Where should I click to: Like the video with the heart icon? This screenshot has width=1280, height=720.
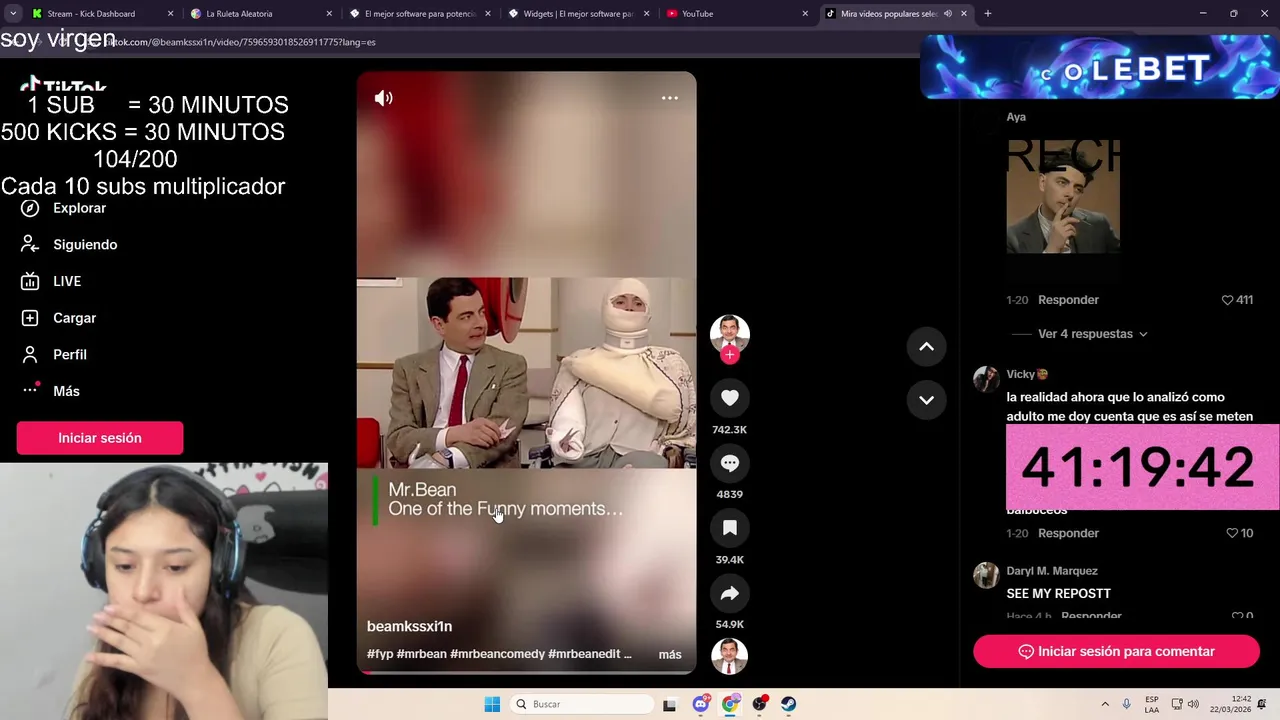pos(730,398)
